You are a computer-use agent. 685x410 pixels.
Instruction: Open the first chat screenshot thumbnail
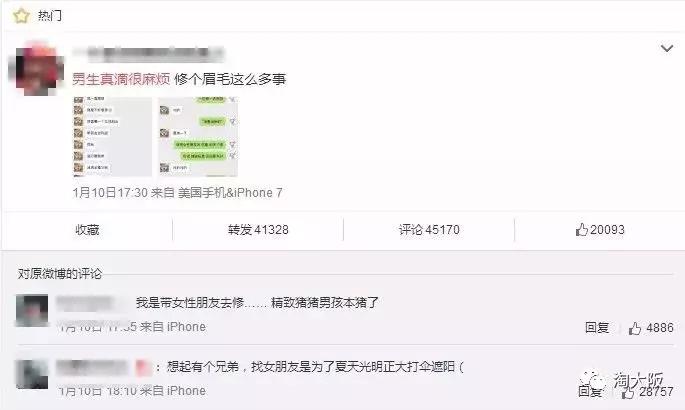tap(112, 137)
